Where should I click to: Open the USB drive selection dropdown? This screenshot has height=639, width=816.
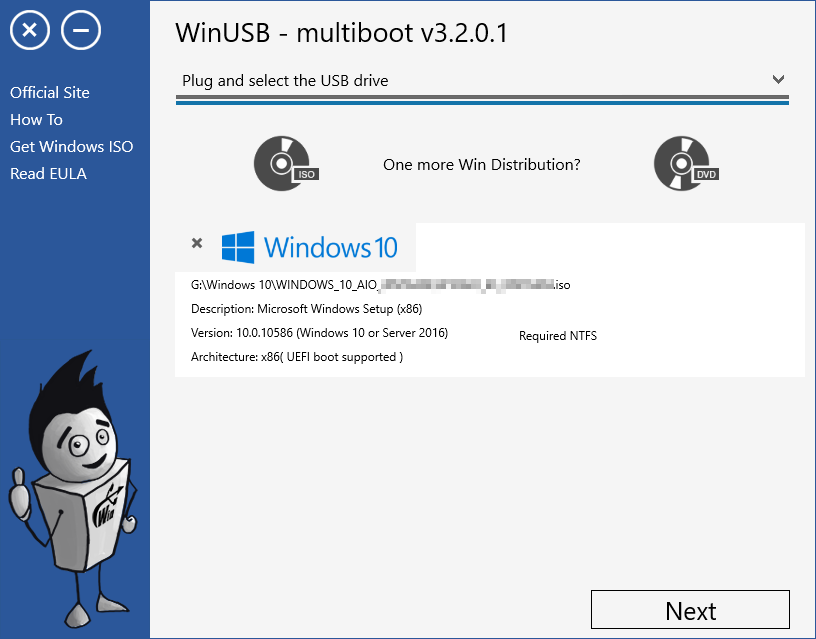click(480, 81)
